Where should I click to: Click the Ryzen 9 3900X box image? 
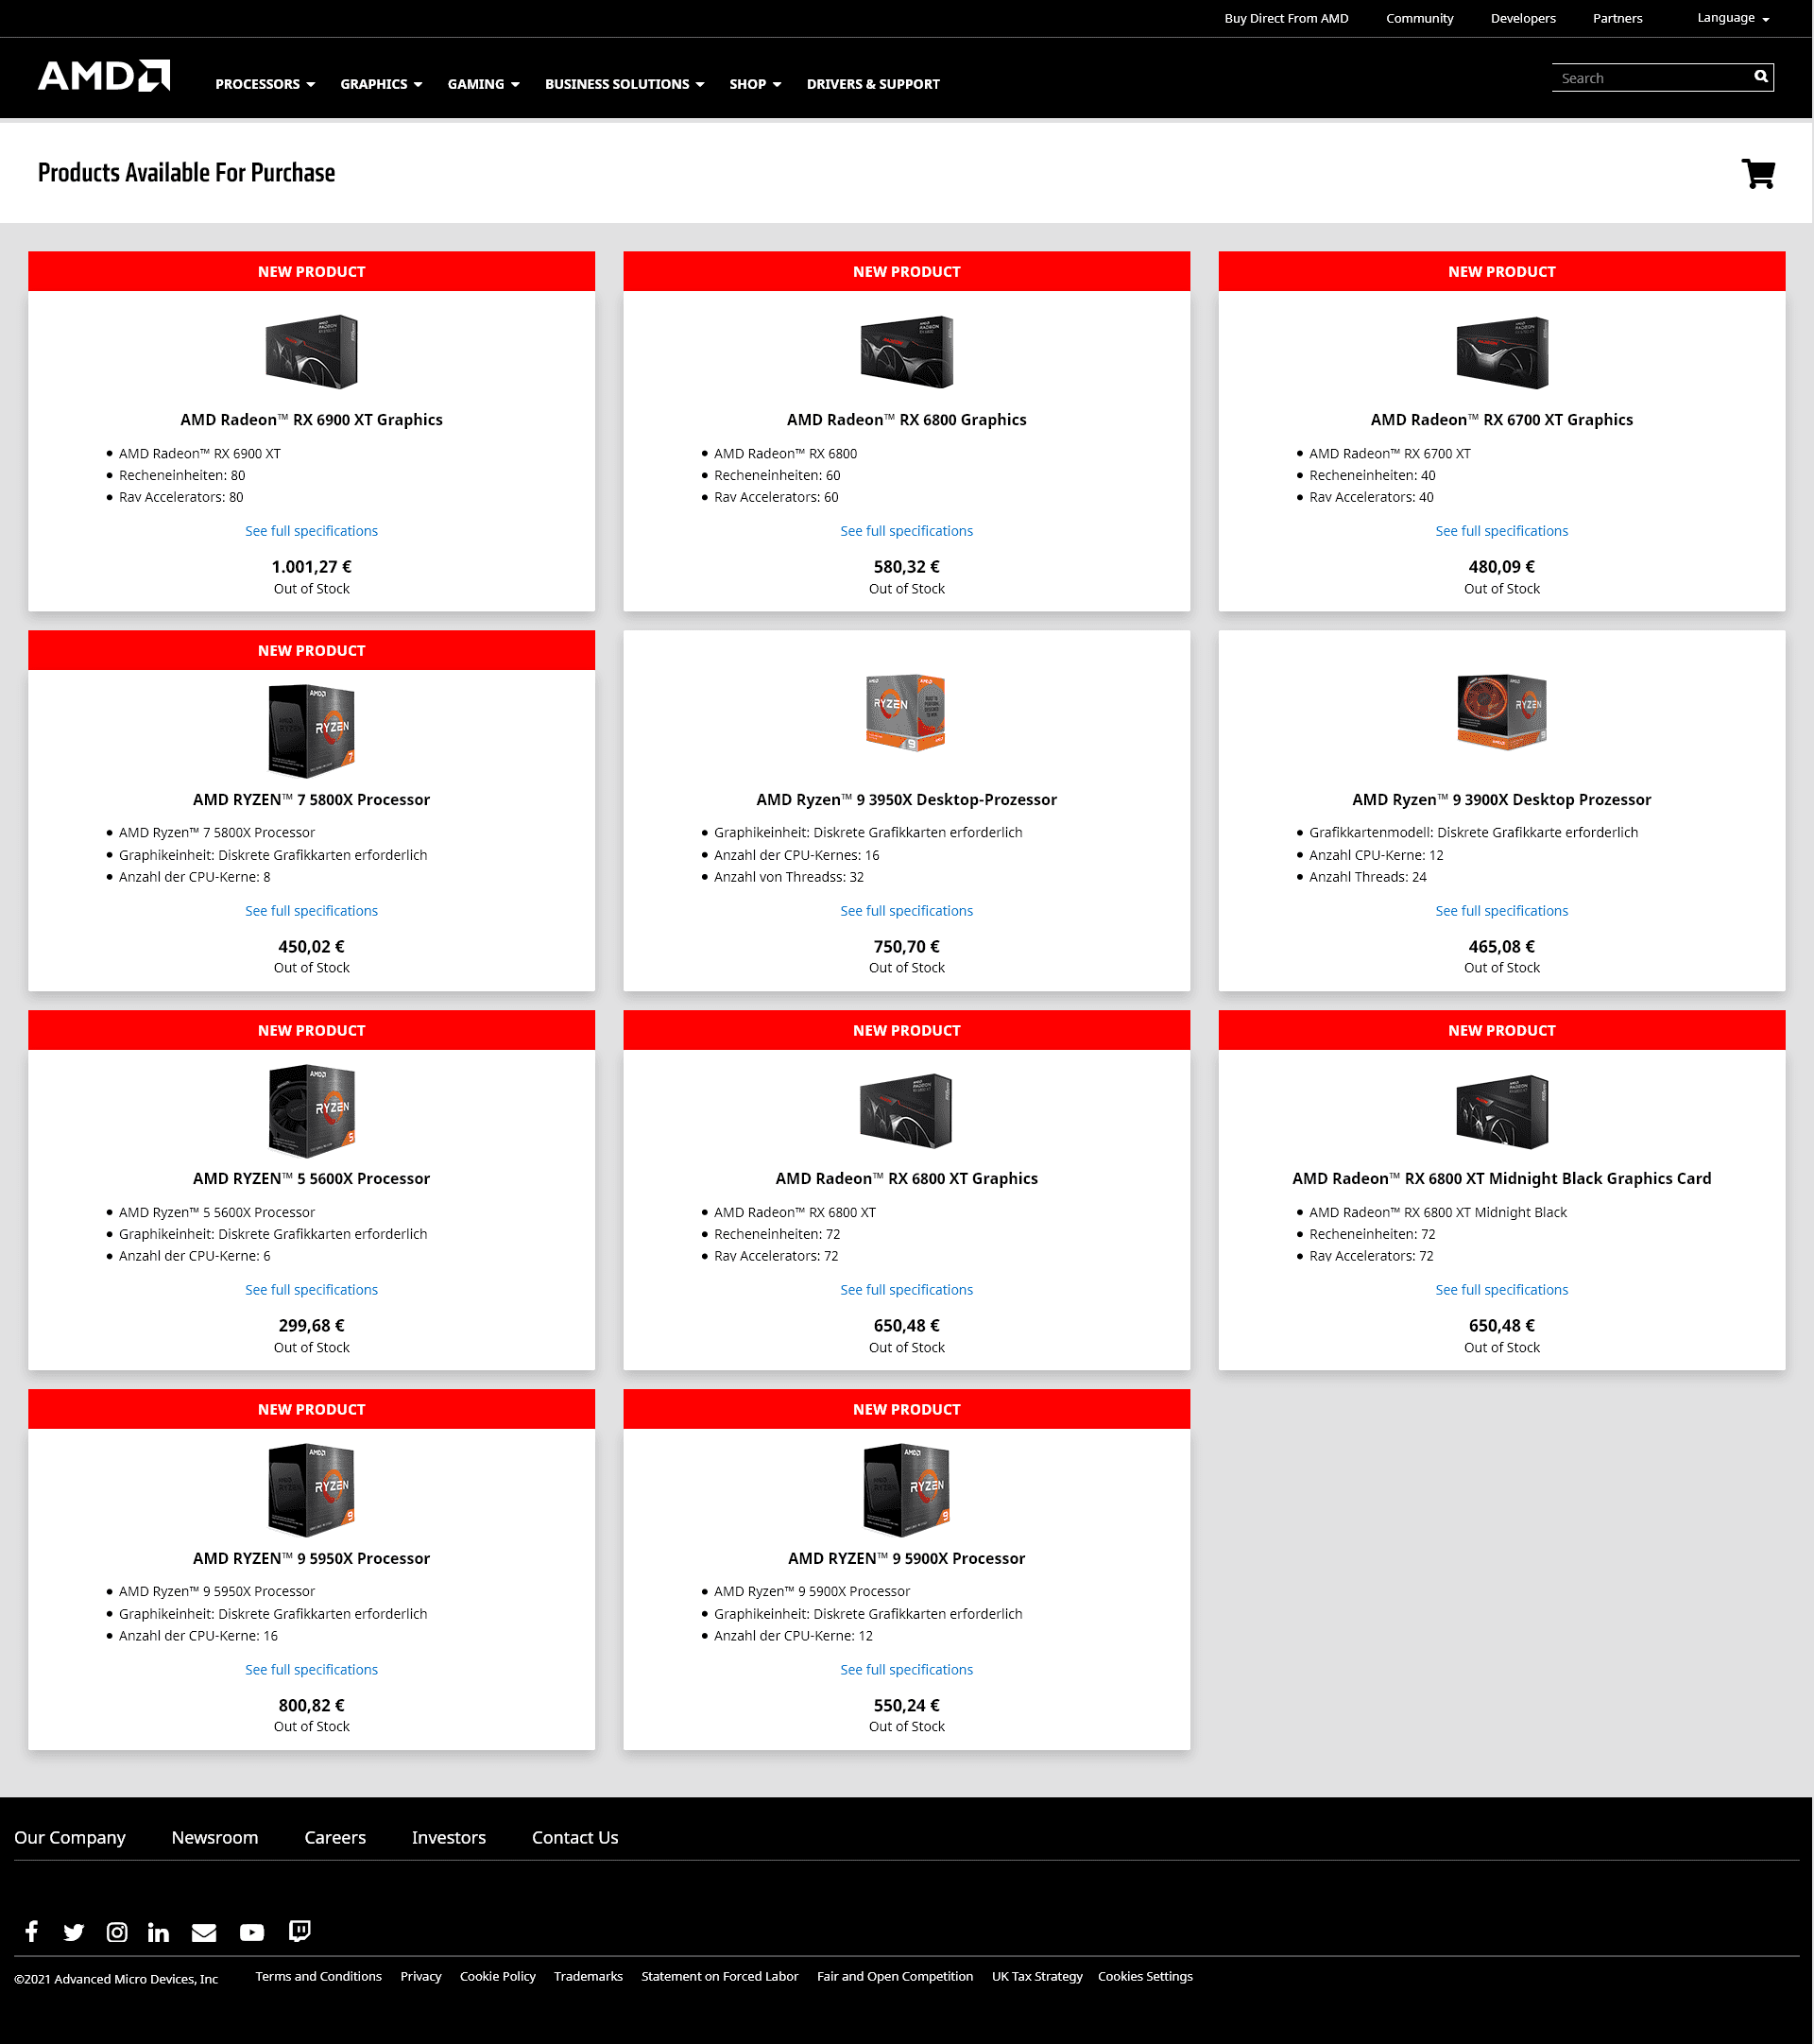[1502, 712]
